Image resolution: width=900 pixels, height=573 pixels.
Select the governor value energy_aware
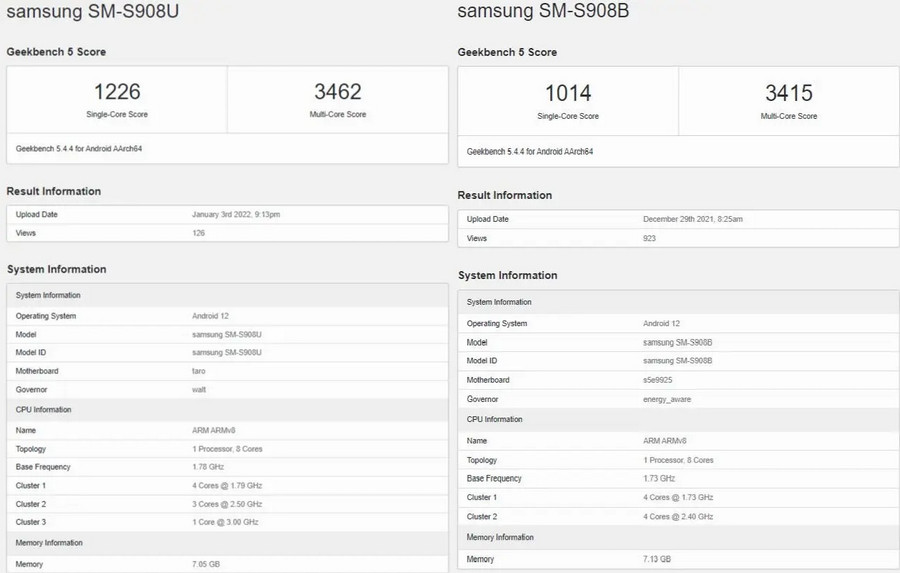pos(666,398)
